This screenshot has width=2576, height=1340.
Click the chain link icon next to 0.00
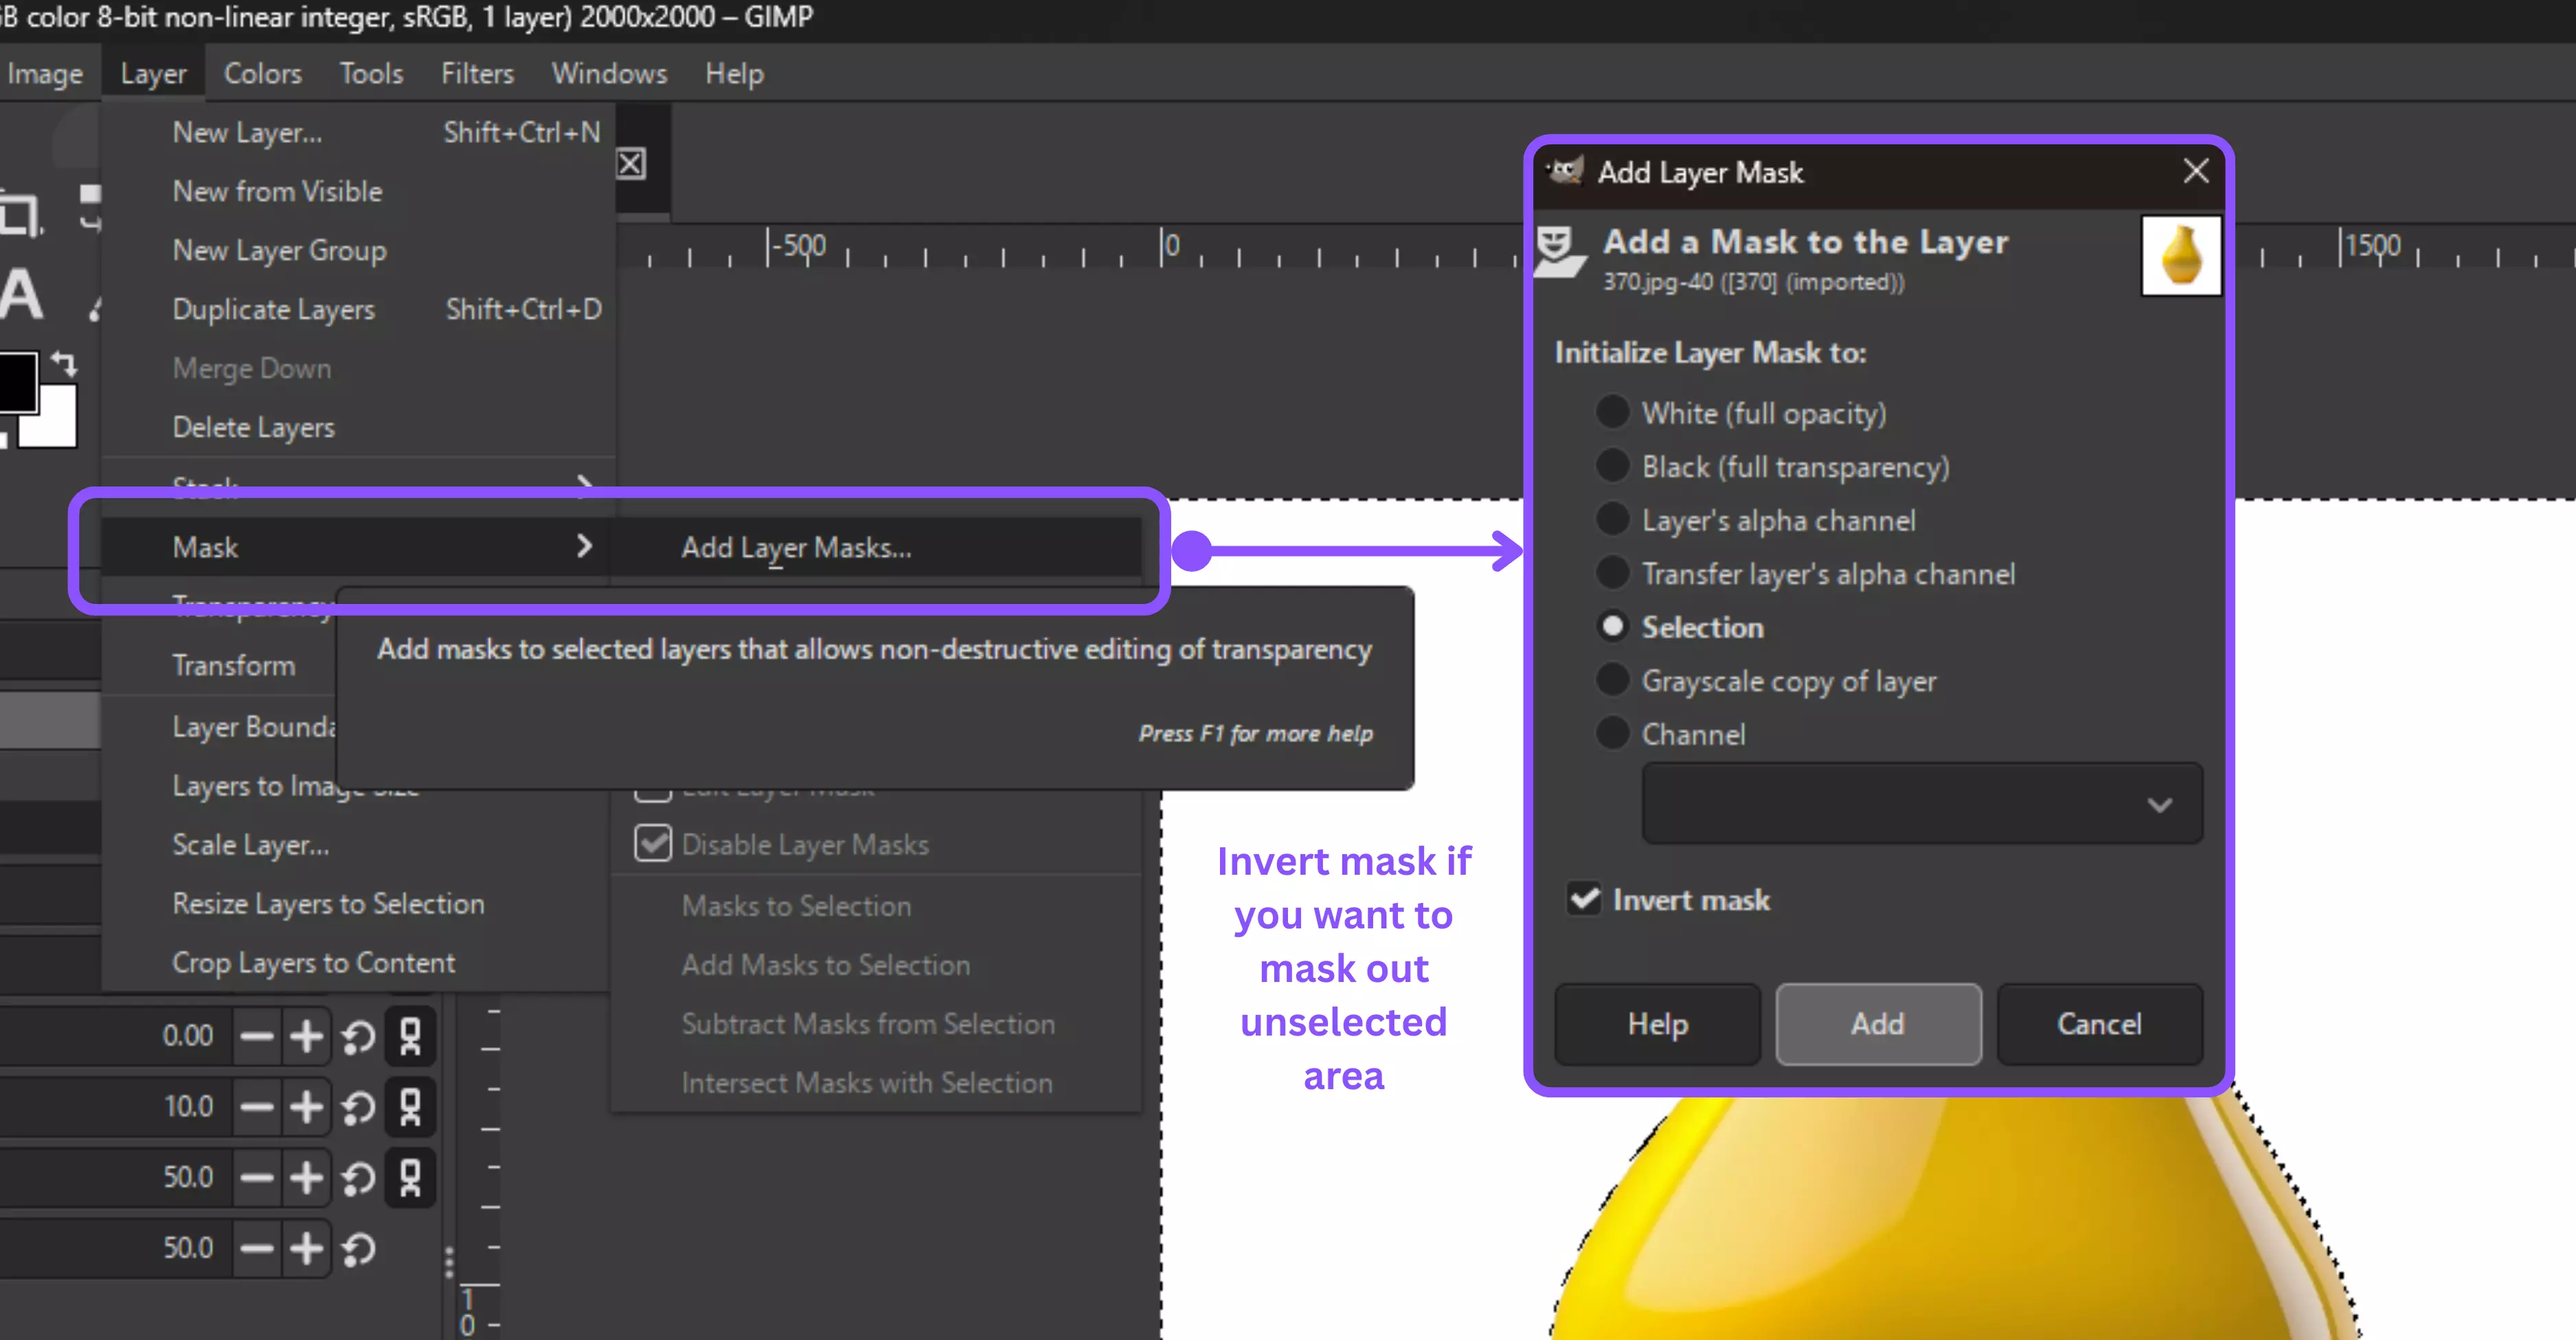(410, 1035)
